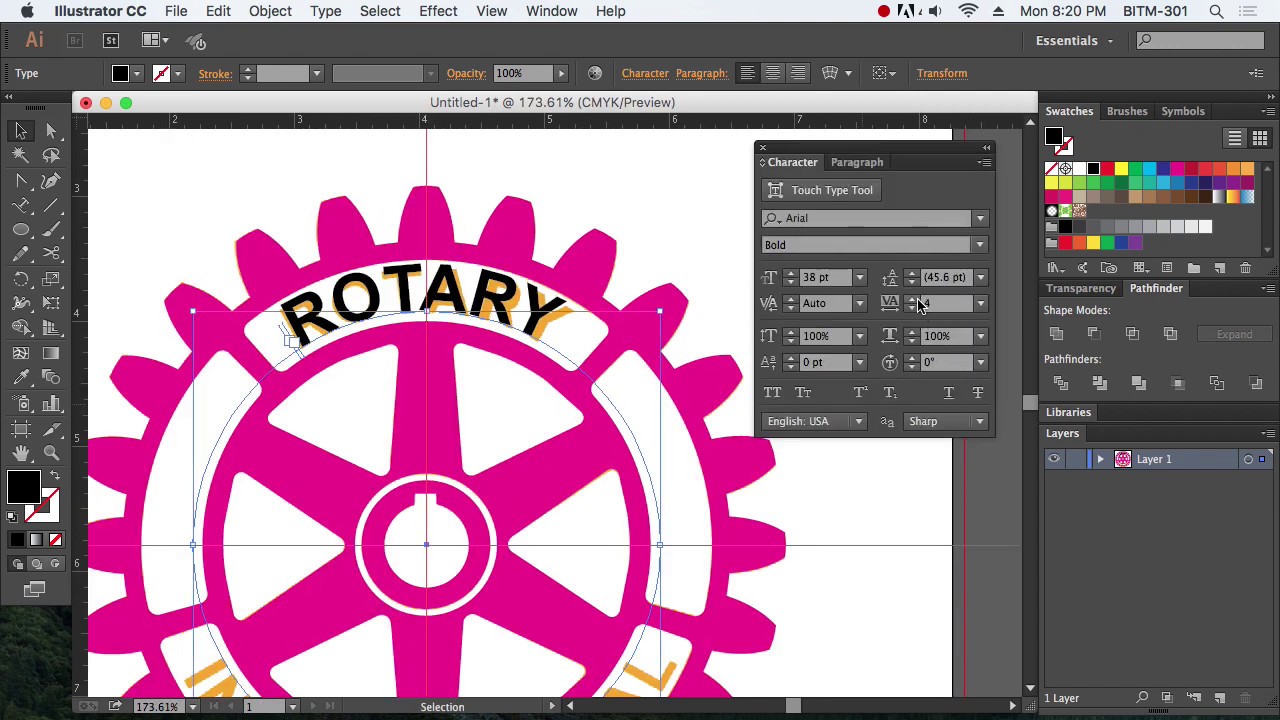
Task: Click the Touch Type Tool button
Action: (820, 190)
